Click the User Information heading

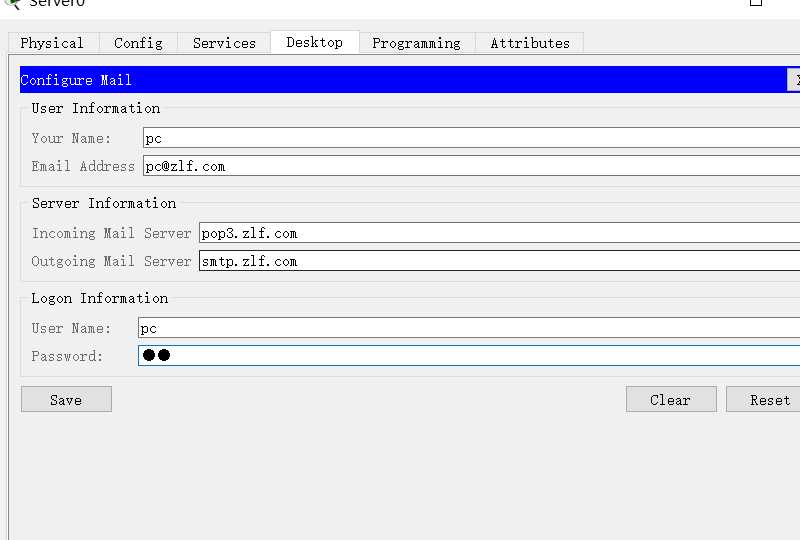pyautogui.click(x=95, y=108)
